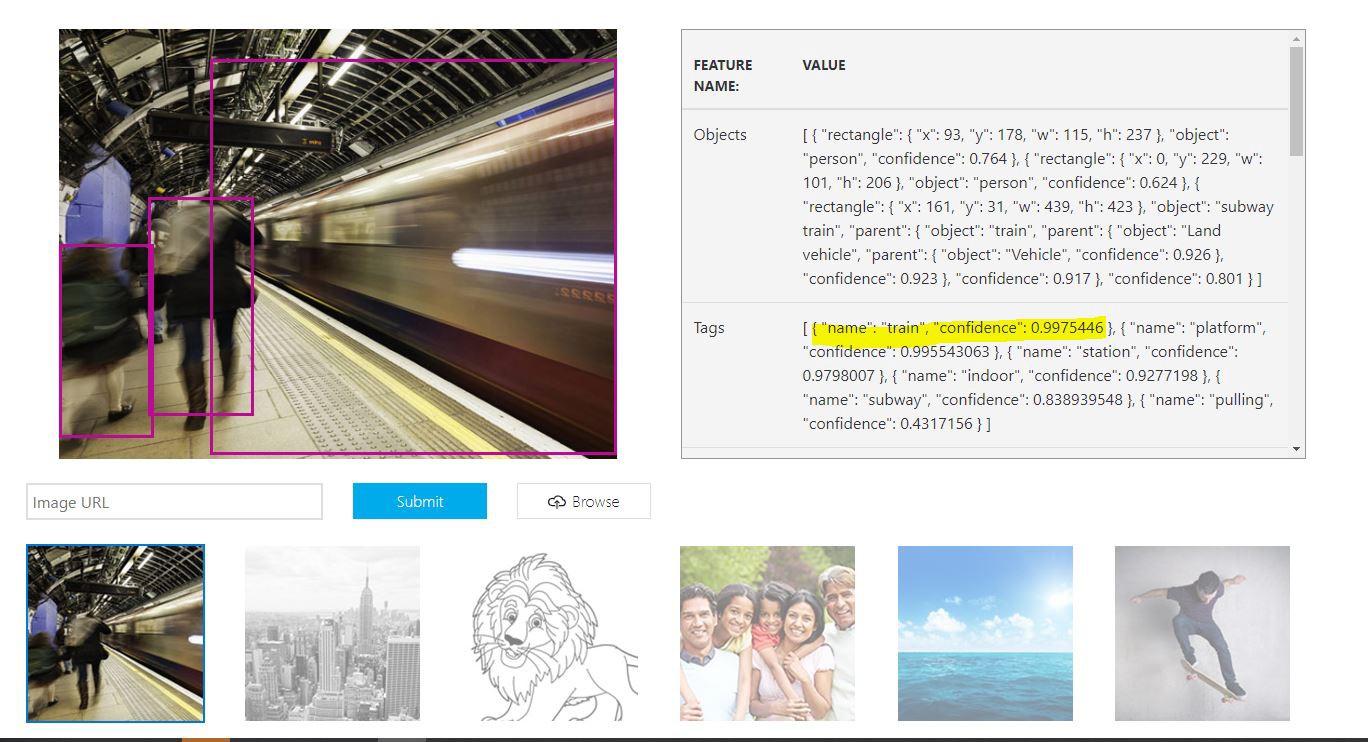Viewport: 1368px width, 742px height.
Task: Select the skateboarder thumbnail
Action: coord(1202,633)
